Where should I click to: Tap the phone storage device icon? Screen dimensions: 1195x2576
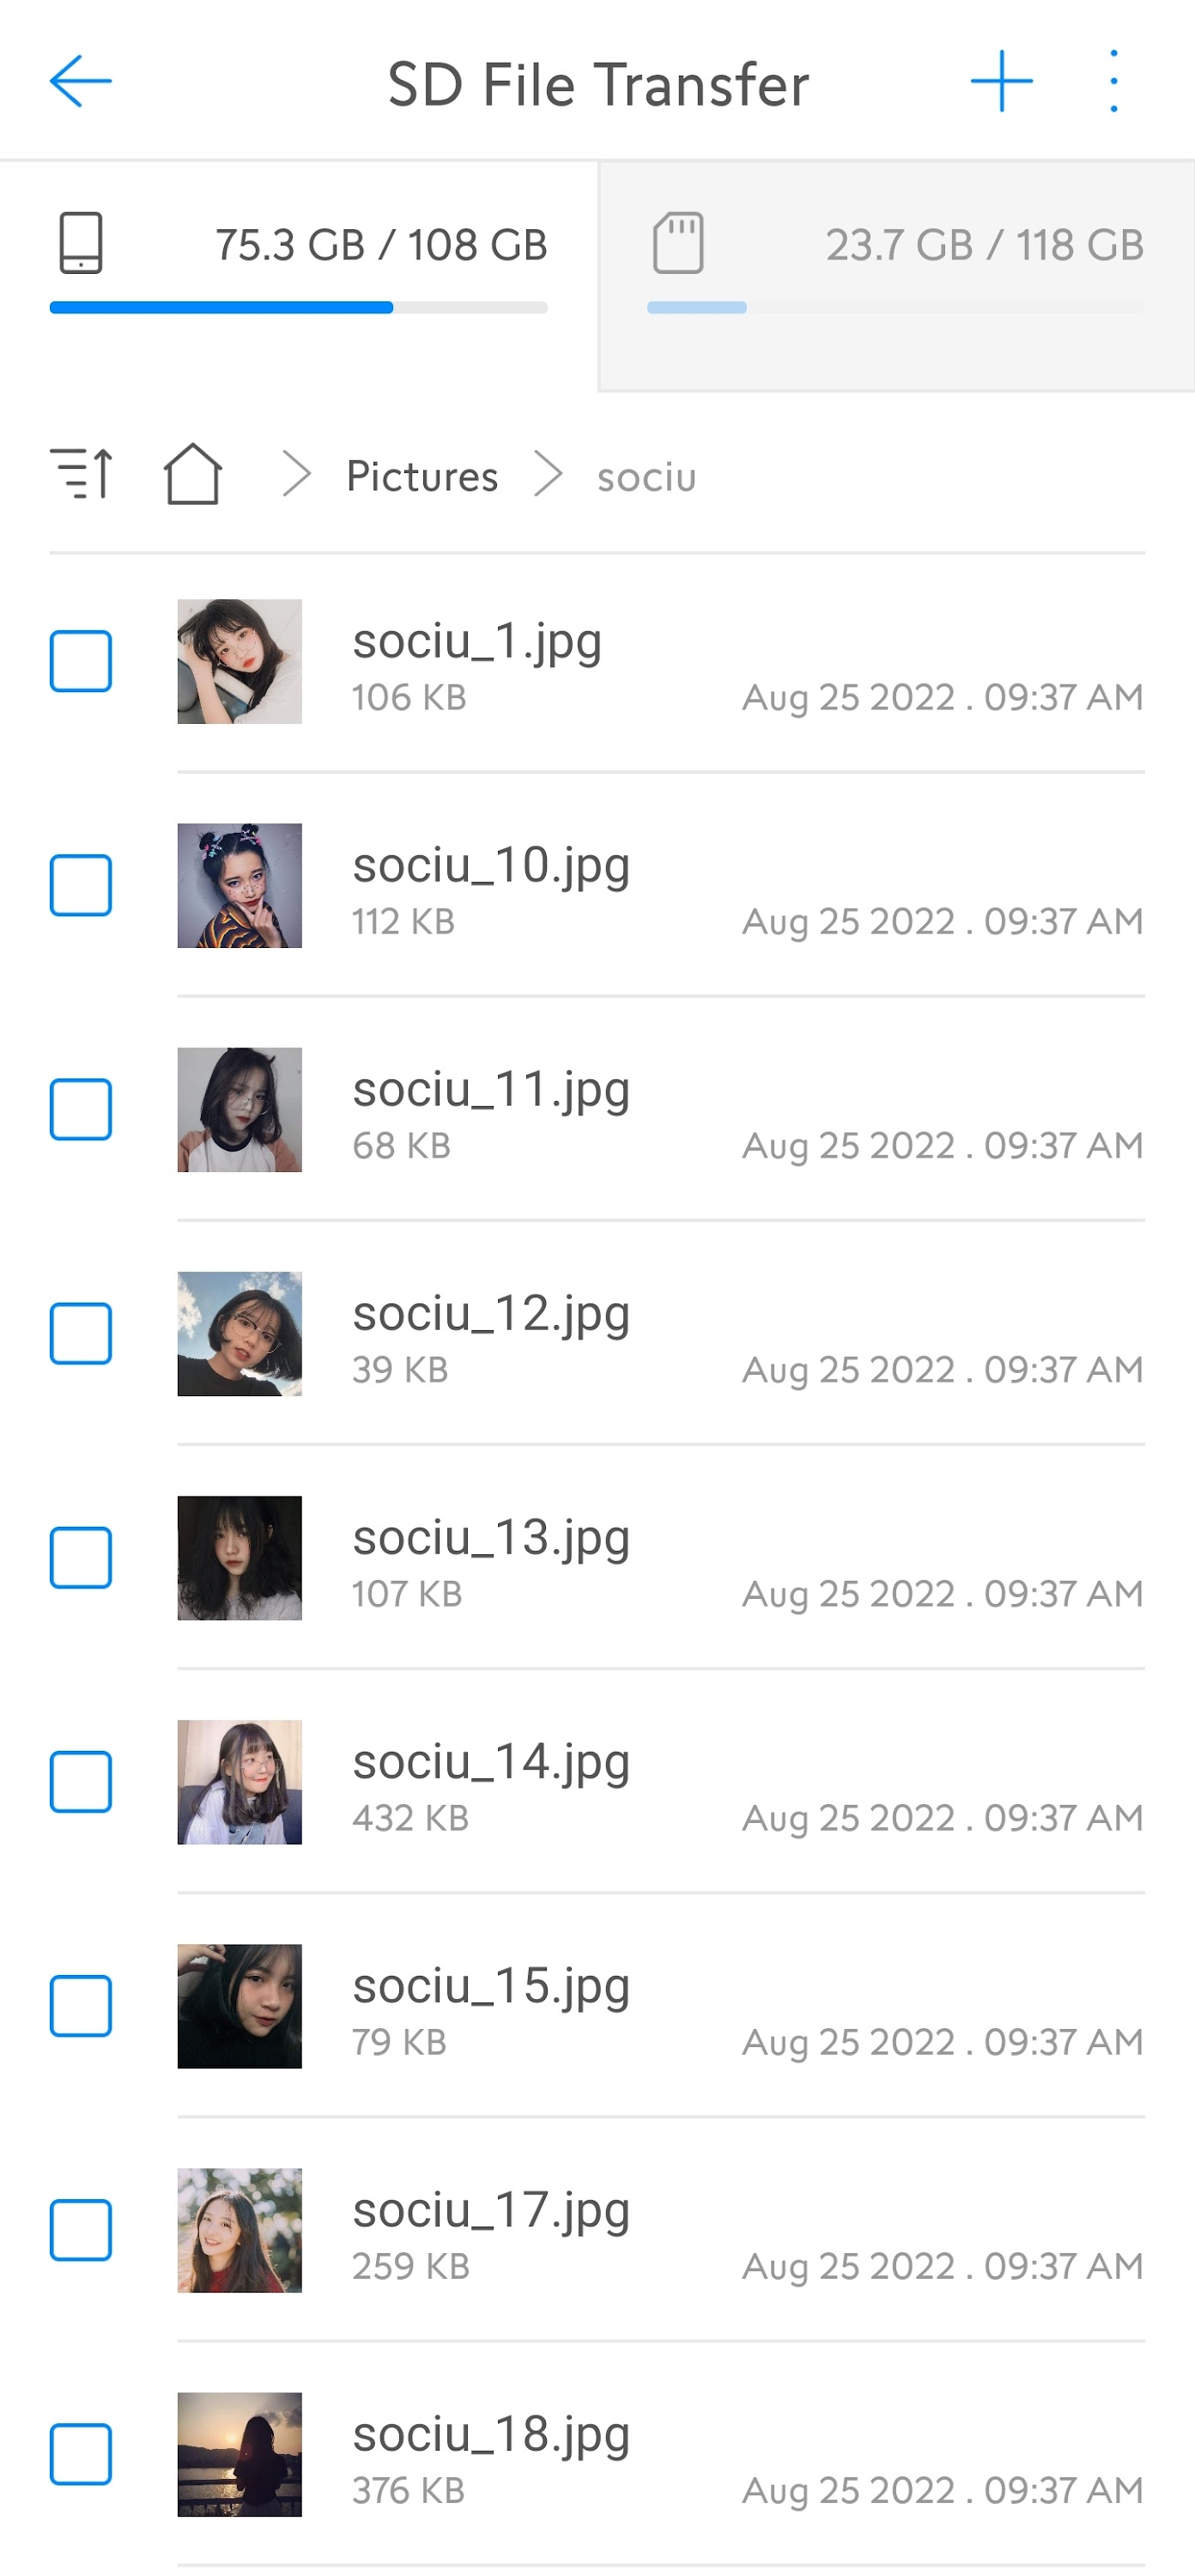click(x=80, y=243)
